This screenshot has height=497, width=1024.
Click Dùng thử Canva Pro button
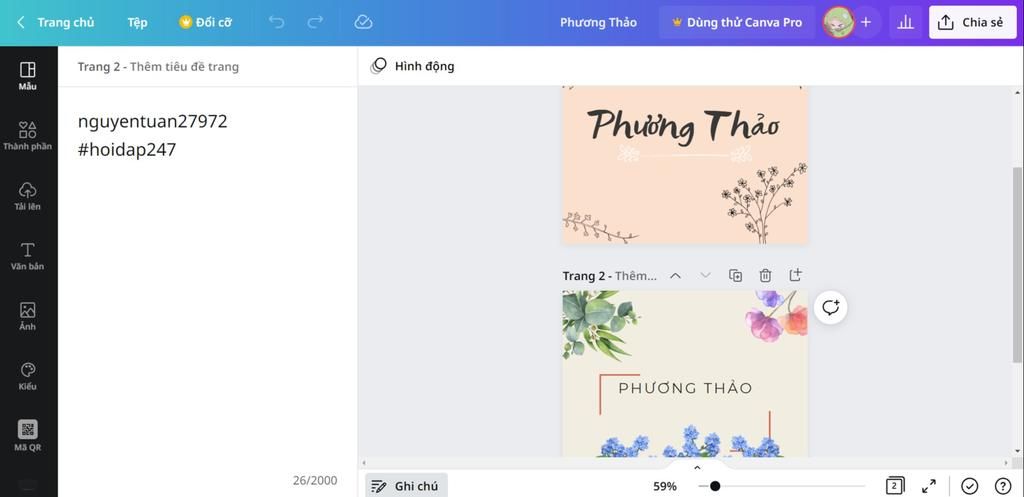coord(737,22)
